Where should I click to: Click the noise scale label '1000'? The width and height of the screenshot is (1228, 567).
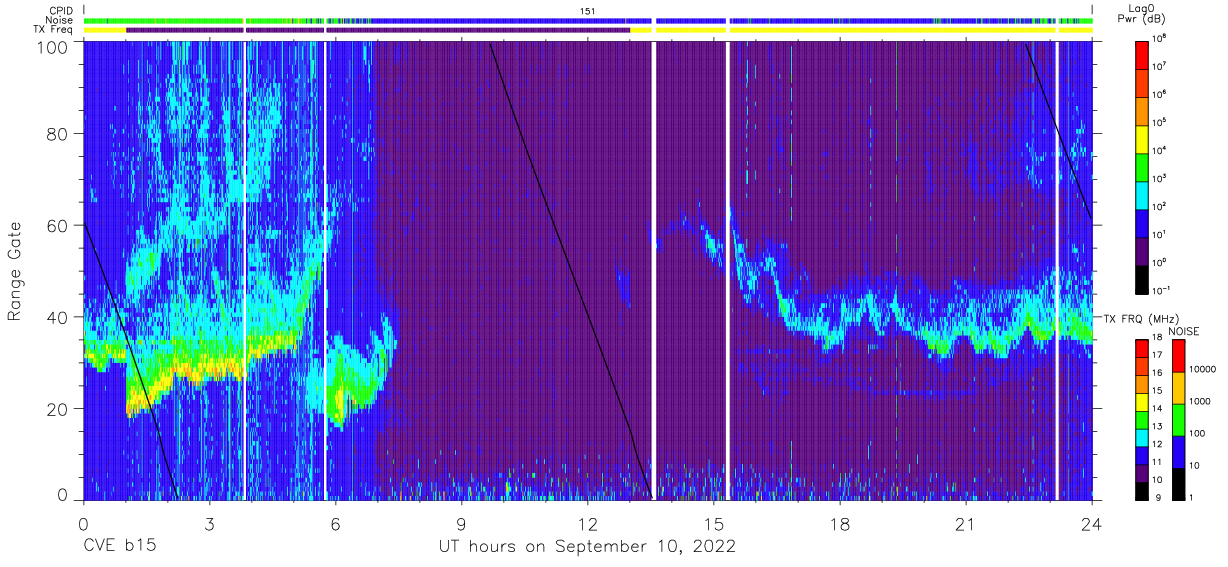pyautogui.click(x=1200, y=400)
